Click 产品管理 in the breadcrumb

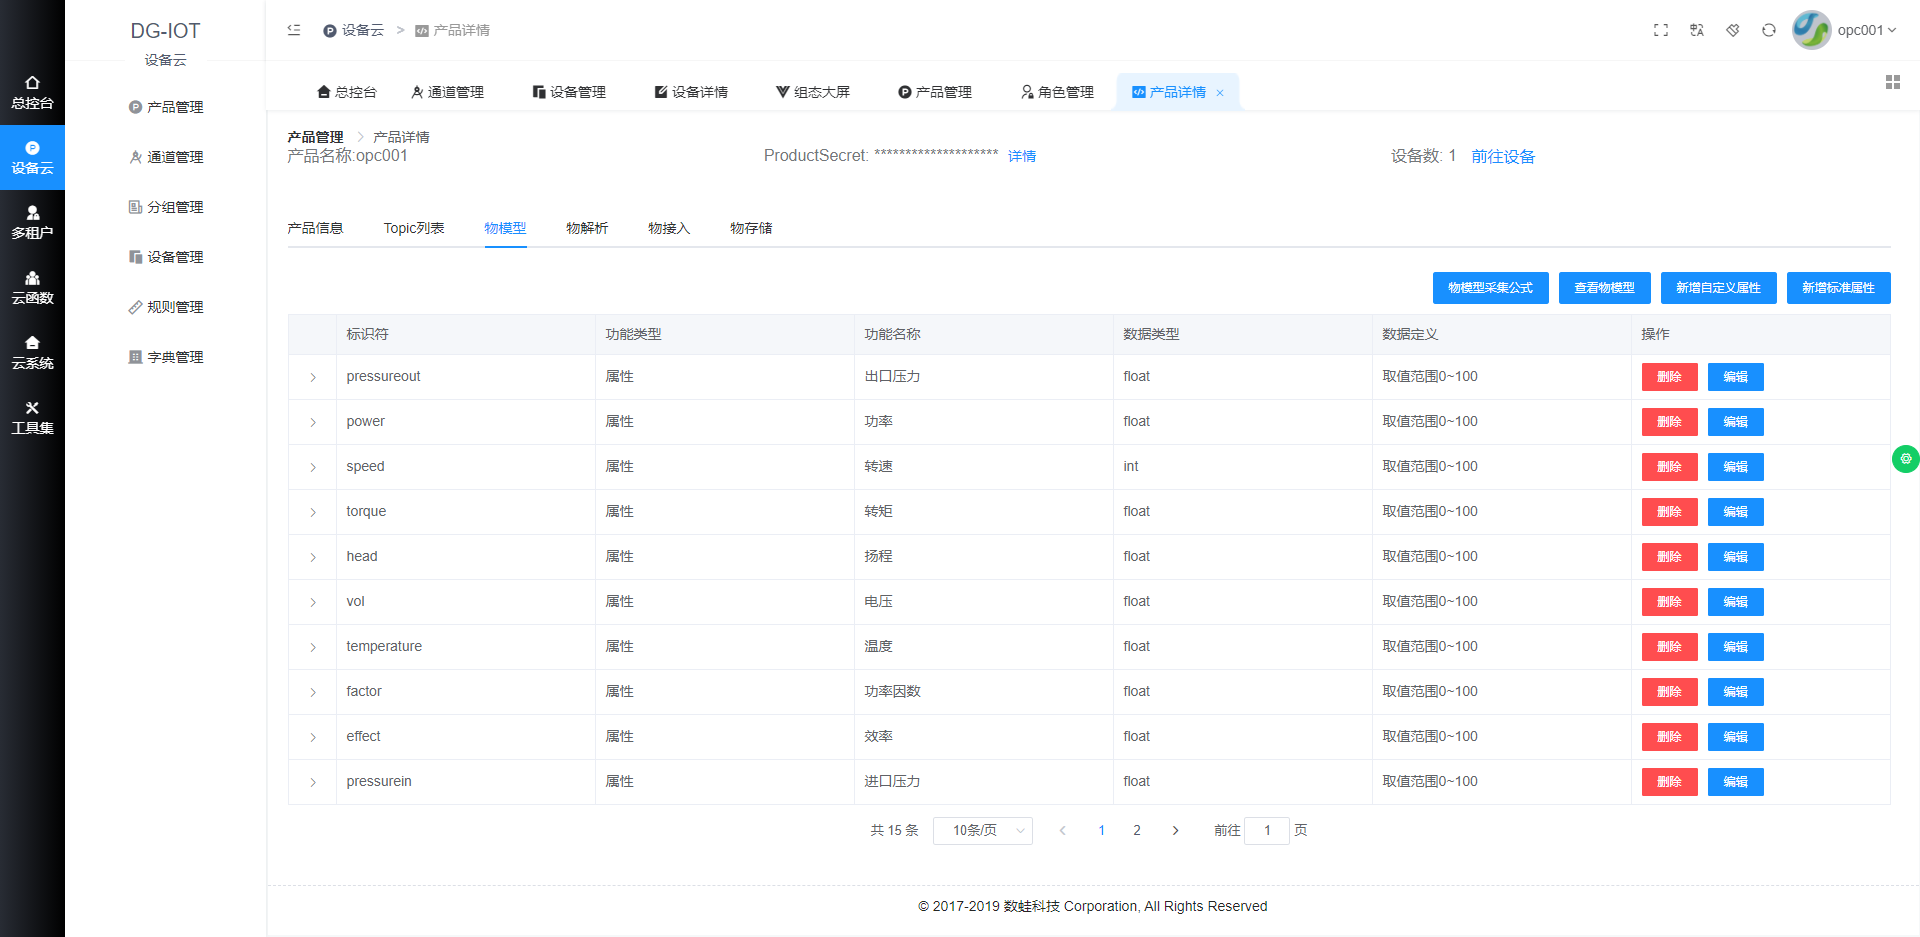coord(315,137)
